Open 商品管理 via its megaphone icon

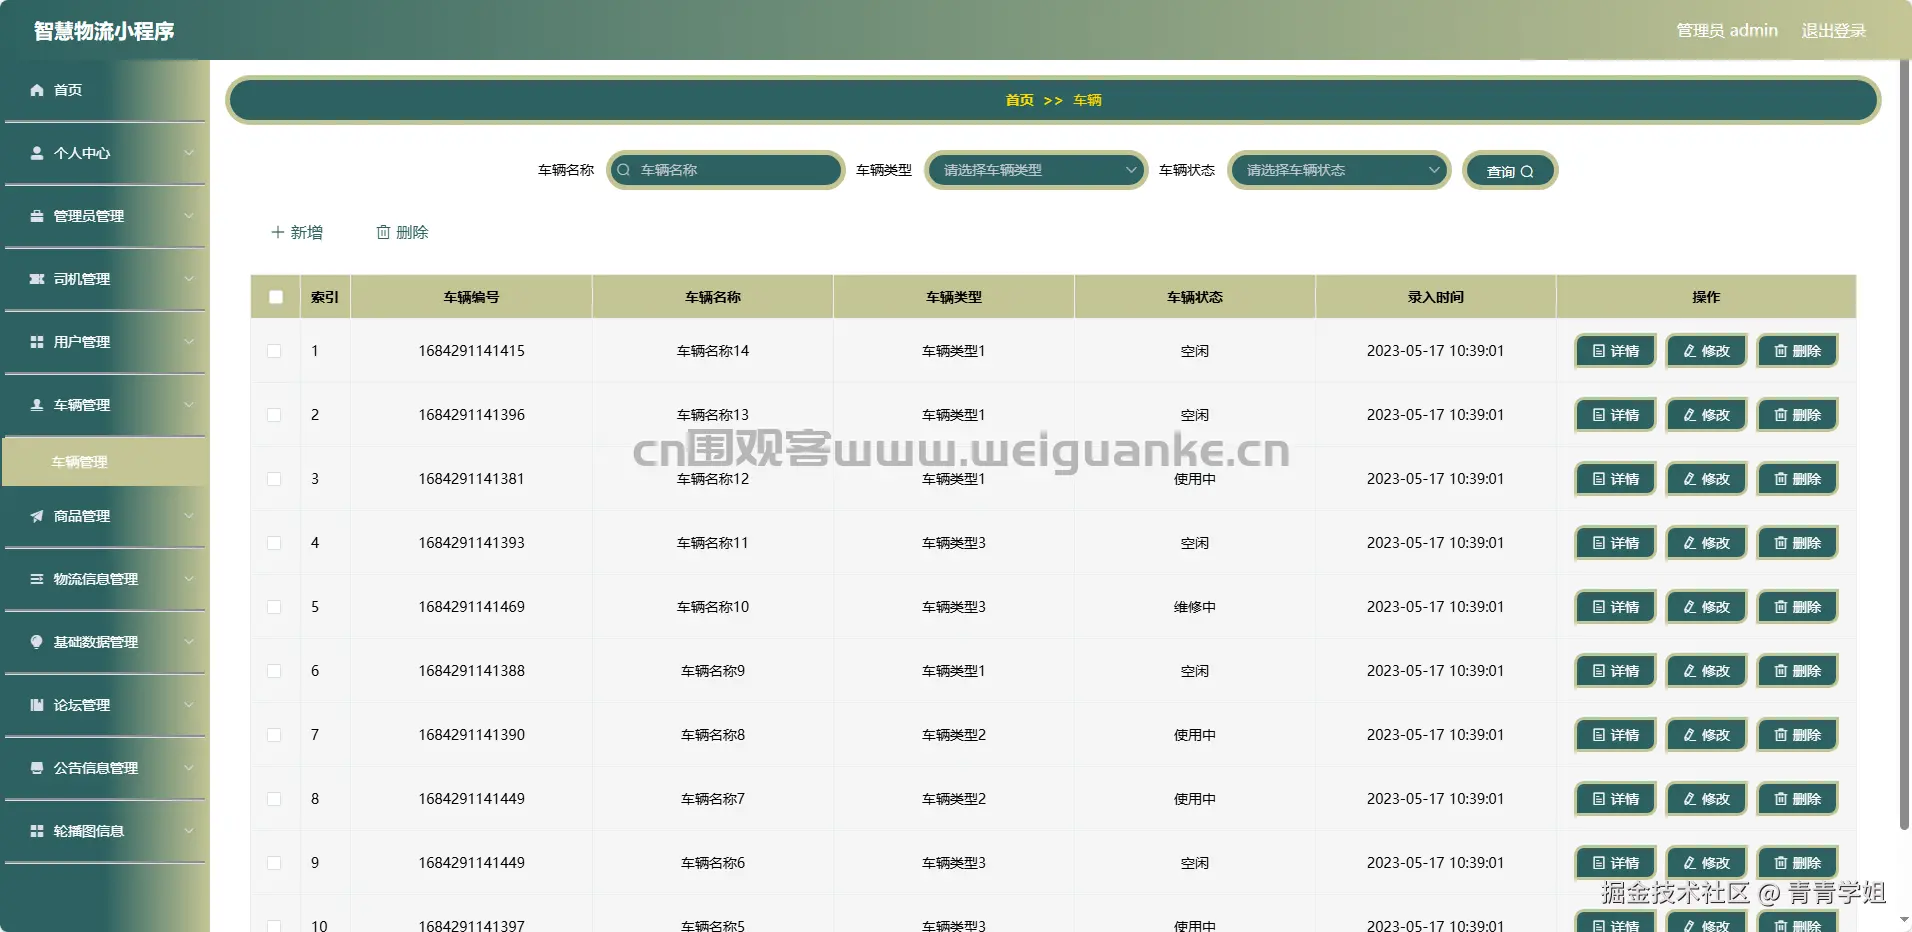(36, 516)
